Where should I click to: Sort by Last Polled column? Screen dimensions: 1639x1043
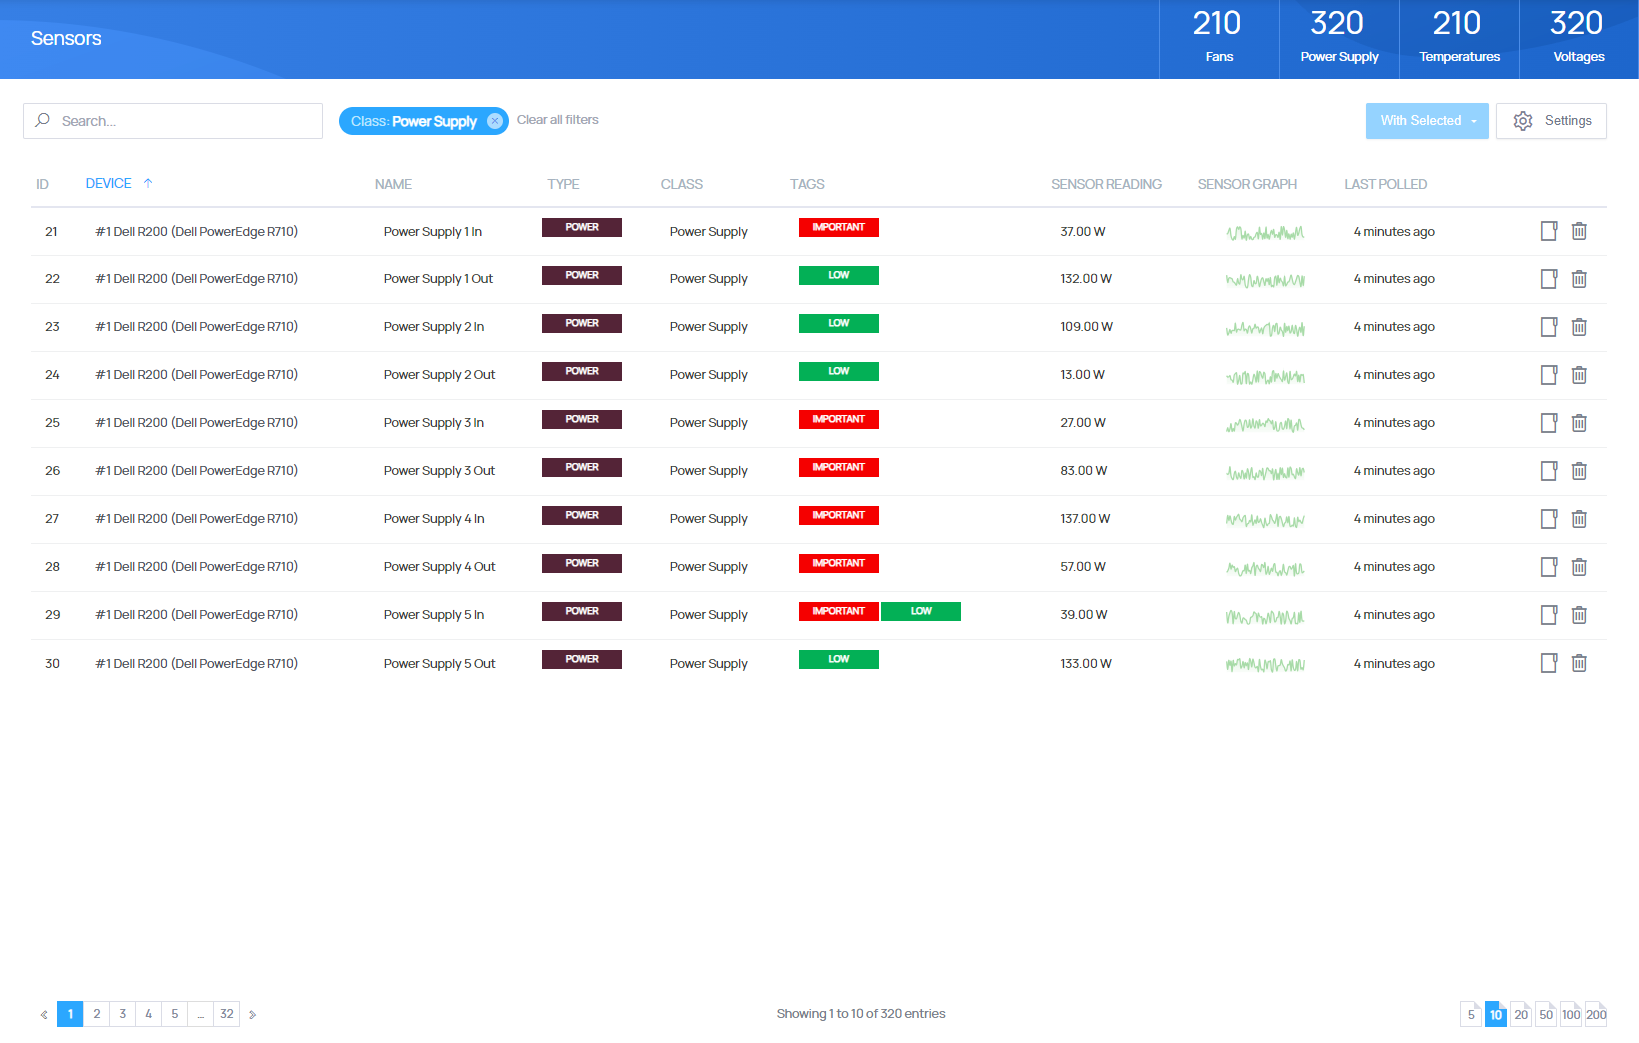(x=1385, y=184)
